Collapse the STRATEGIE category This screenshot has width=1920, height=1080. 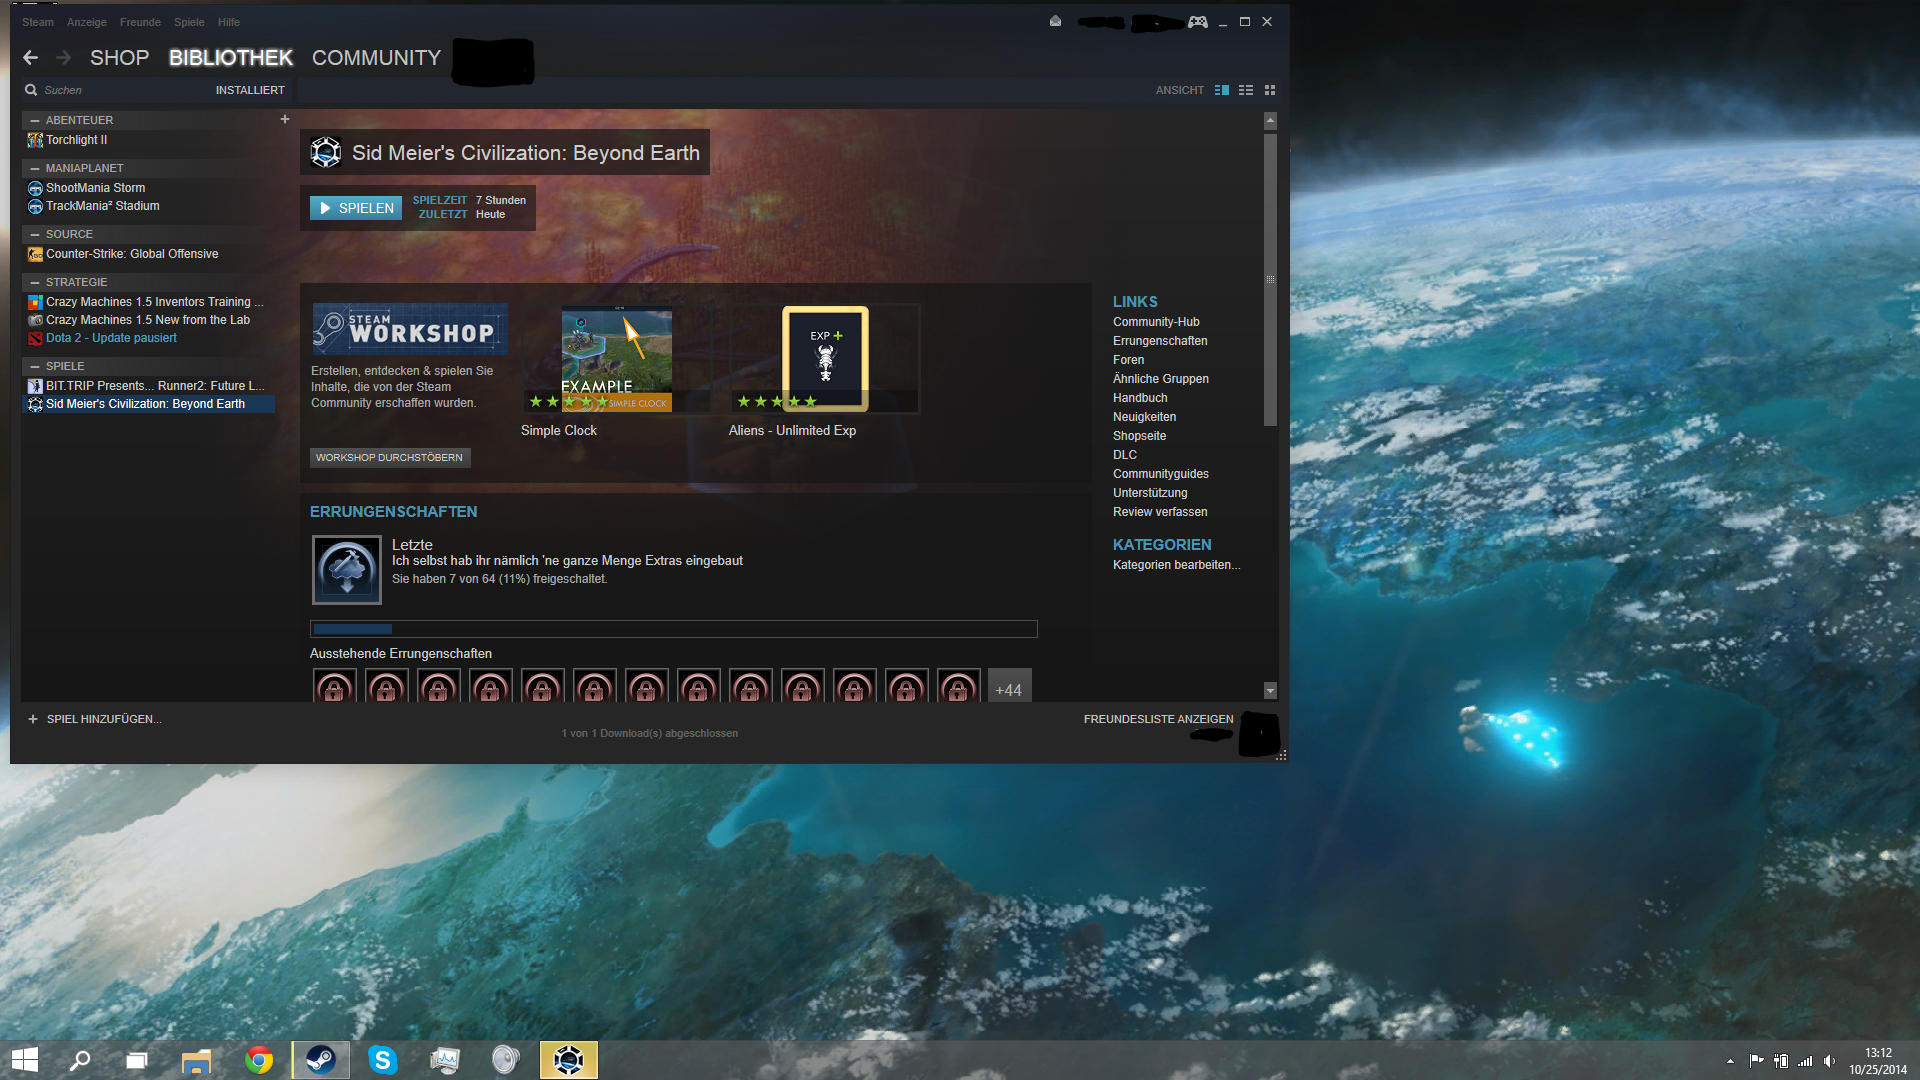coord(35,282)
